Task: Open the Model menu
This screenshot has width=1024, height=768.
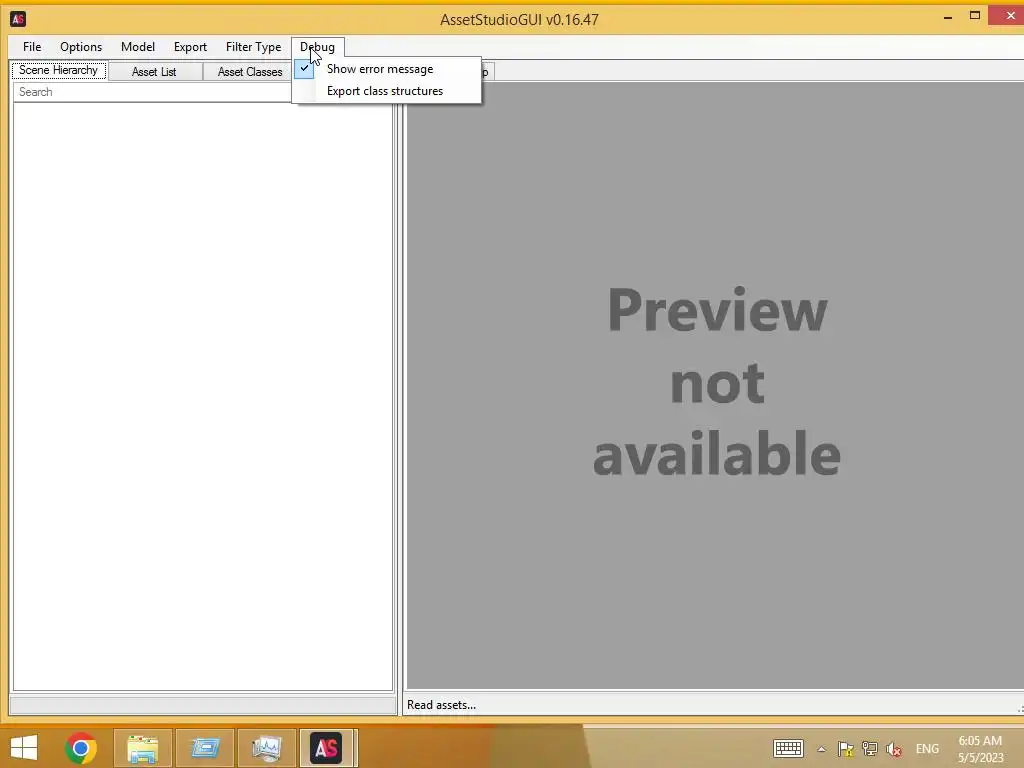Action: 138,47
